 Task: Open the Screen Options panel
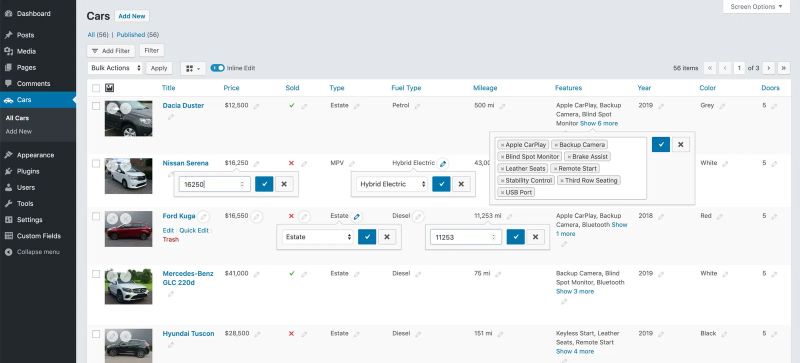(756, 7)
